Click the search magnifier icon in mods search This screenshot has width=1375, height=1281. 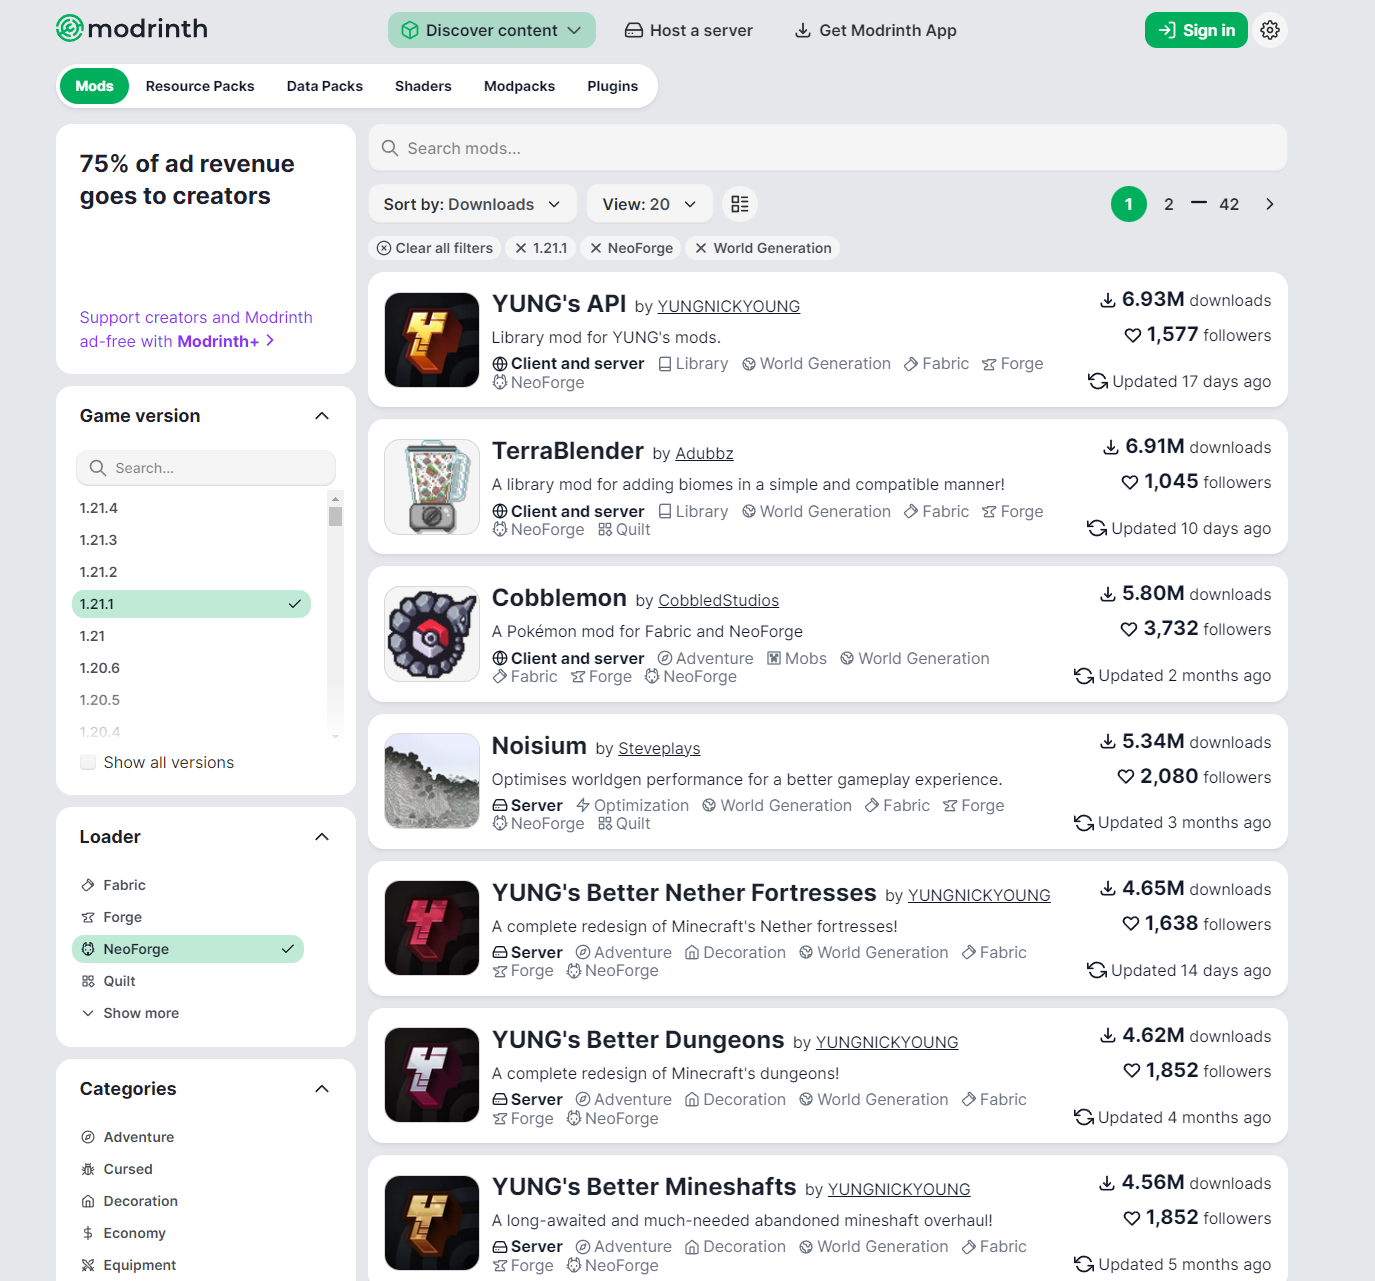[x=390, y=148]
